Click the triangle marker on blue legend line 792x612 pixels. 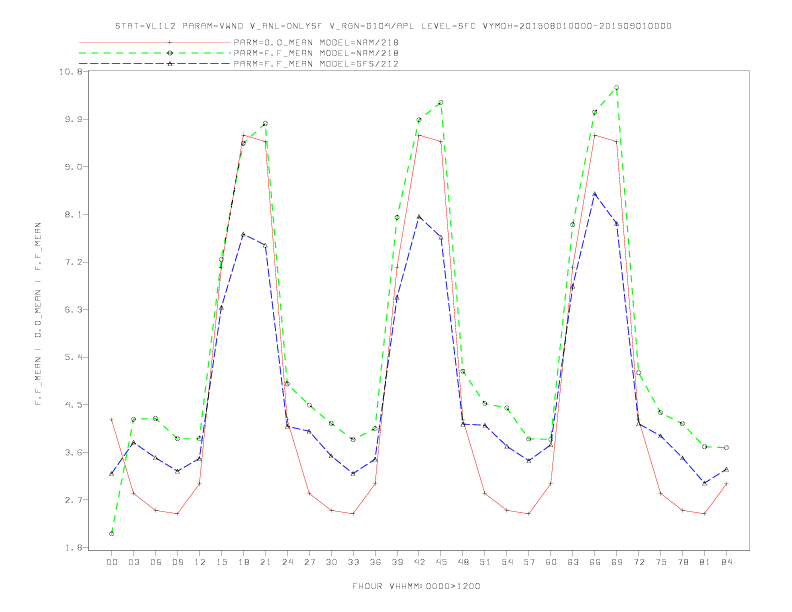pyautogui.click(x=170, y=64)
